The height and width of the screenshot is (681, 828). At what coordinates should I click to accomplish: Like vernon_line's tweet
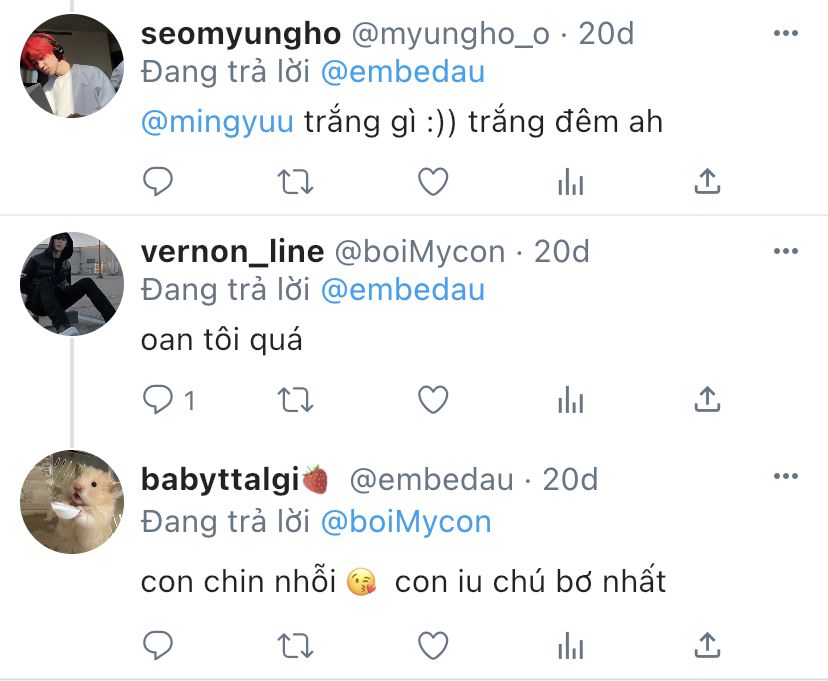pyautogui.click(x=433, y=400)
